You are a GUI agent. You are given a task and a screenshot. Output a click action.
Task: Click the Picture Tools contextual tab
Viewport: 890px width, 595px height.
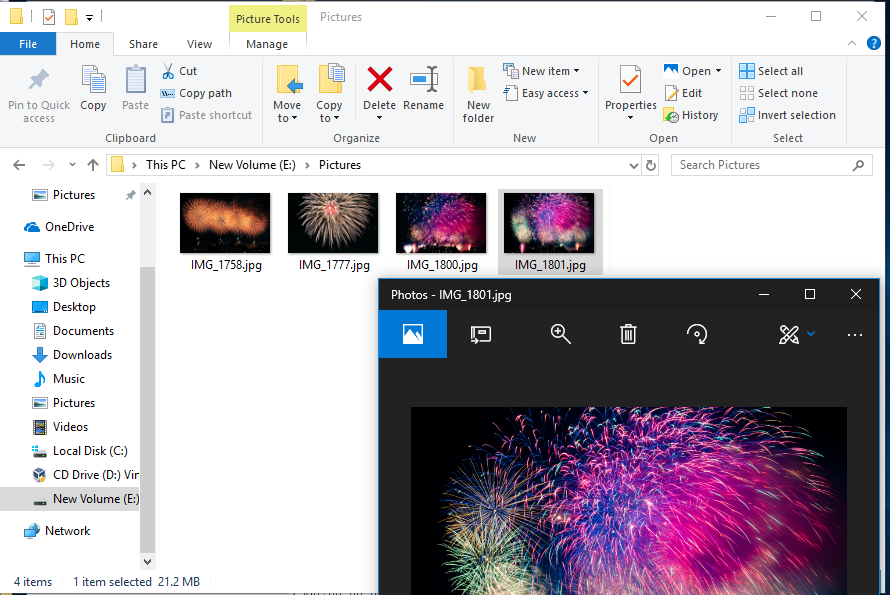pos(268,19)
